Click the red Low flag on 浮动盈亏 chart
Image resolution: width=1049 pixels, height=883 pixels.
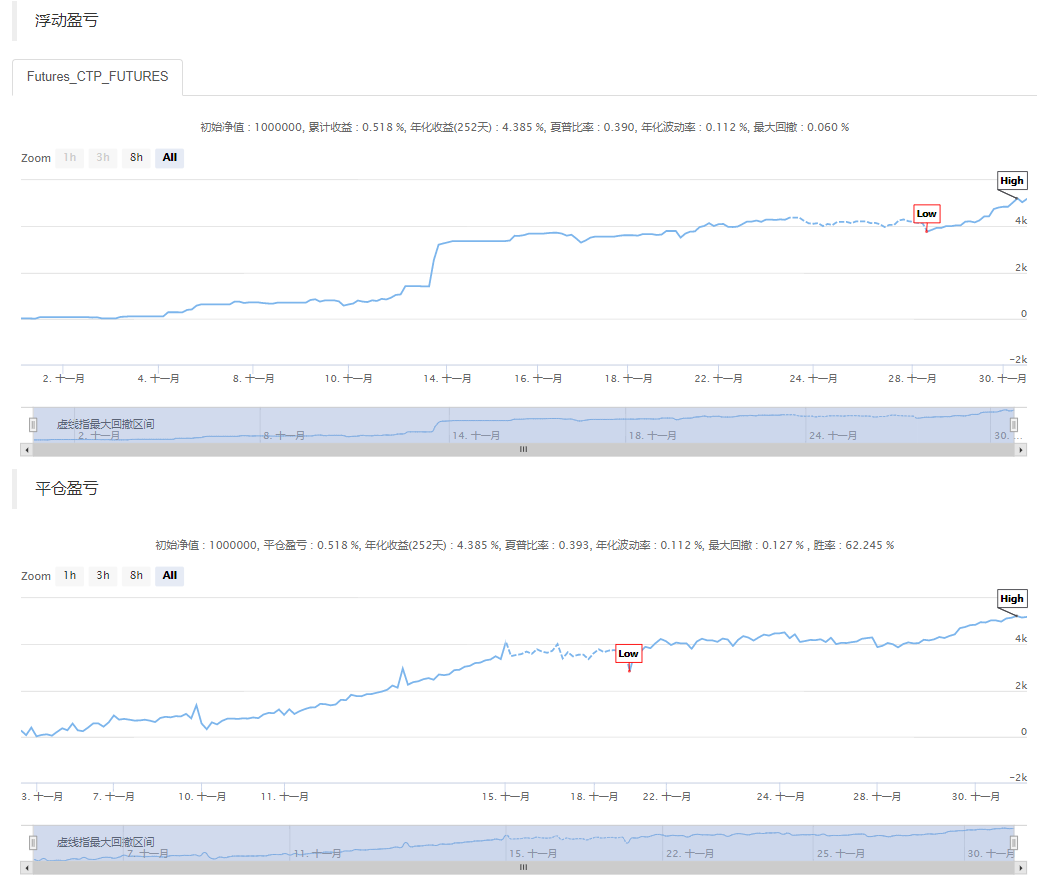point(926,213)
